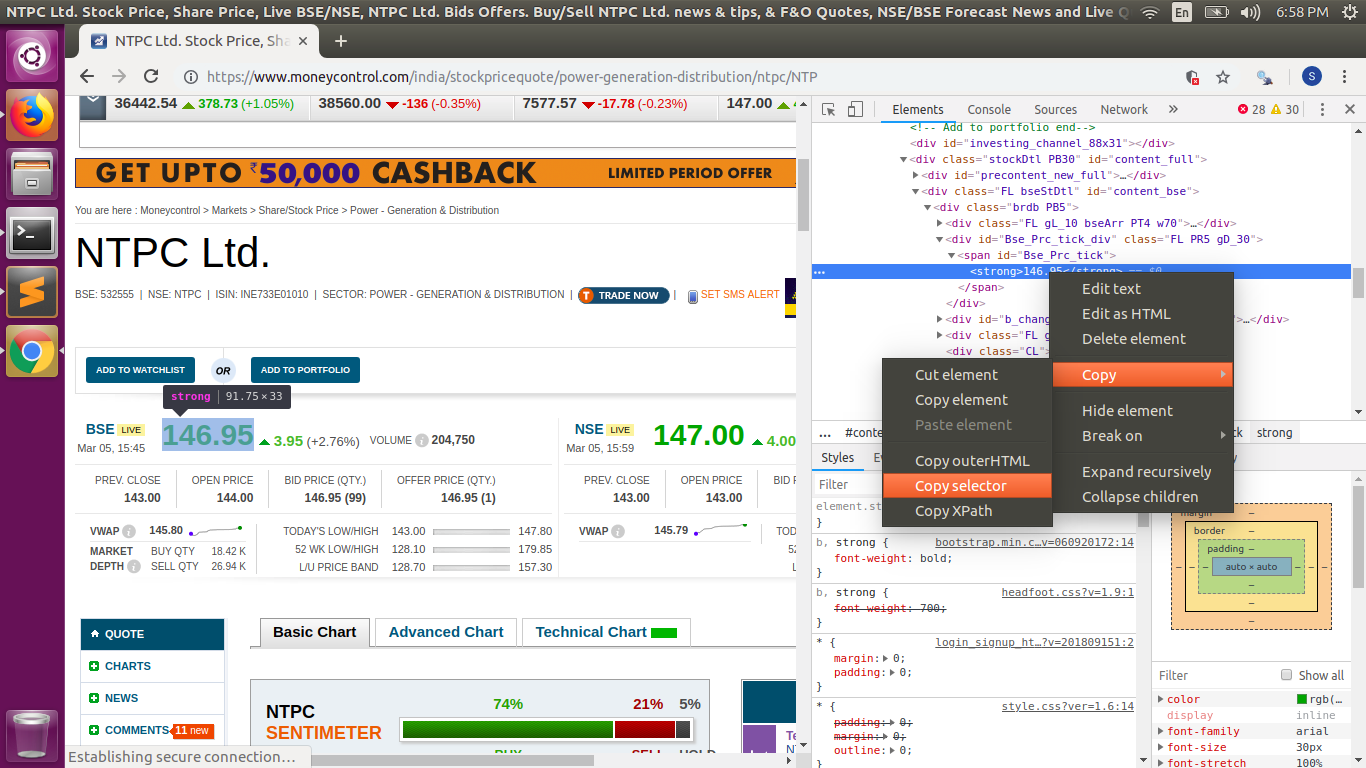The image size is (1366, 768).
Task: Open the Break on submenu
Action: [x=1143, y=436]
